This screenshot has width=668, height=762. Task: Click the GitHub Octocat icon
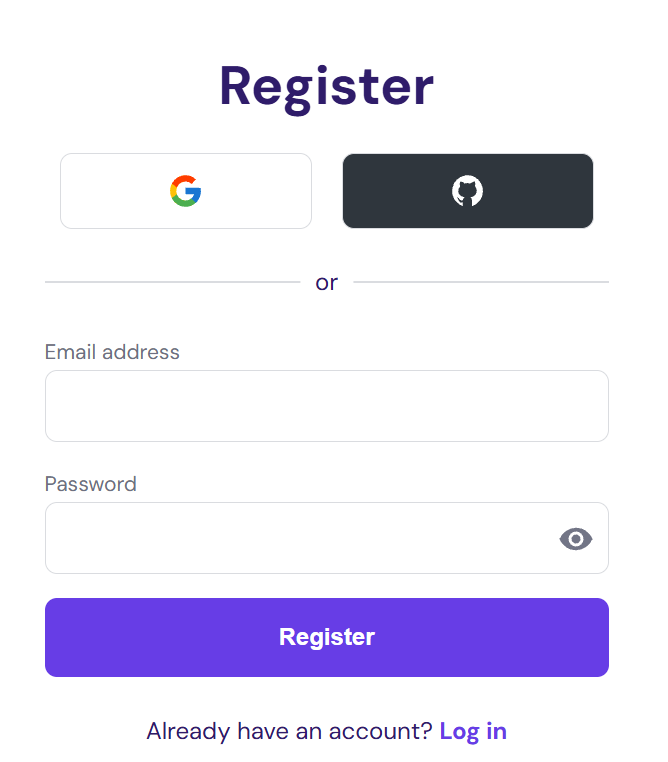[x=467, y=191]
